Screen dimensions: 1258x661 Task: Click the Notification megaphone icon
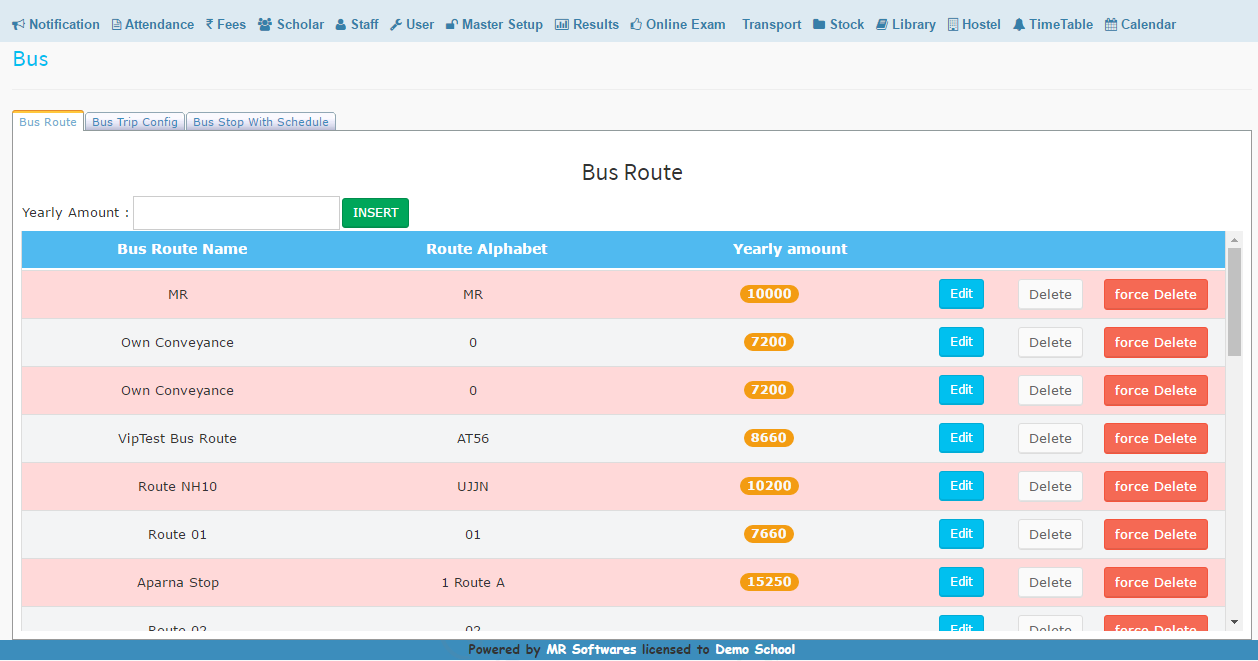pos(18,24)
